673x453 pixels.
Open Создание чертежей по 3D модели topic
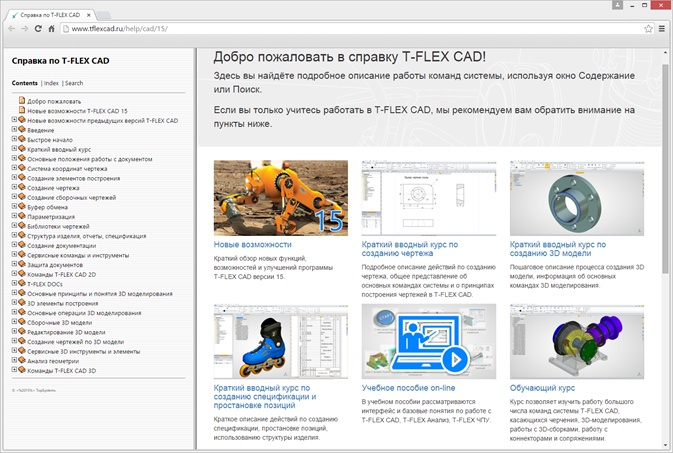point(76,342)
